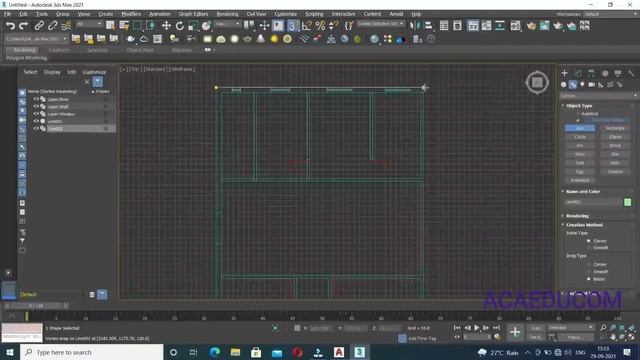Open the Graph Editors menu
The height and width of the screenshot is (360, 640).
pyautogui.click(x=193, y=14)
